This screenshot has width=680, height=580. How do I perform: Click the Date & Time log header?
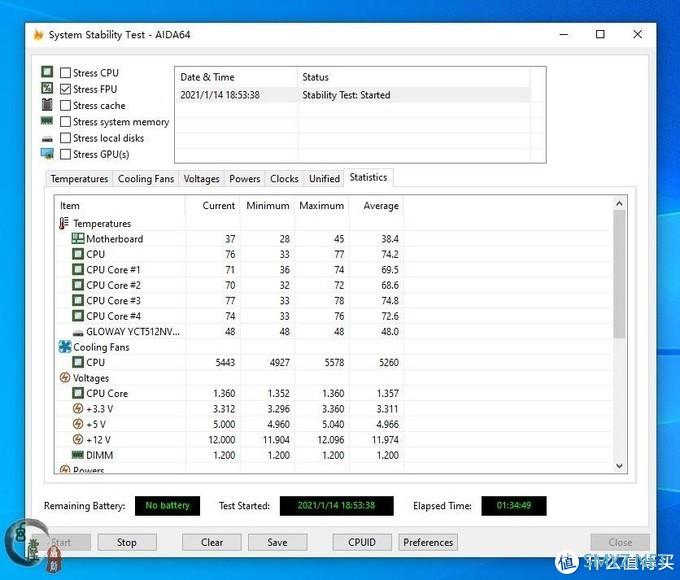236,77
